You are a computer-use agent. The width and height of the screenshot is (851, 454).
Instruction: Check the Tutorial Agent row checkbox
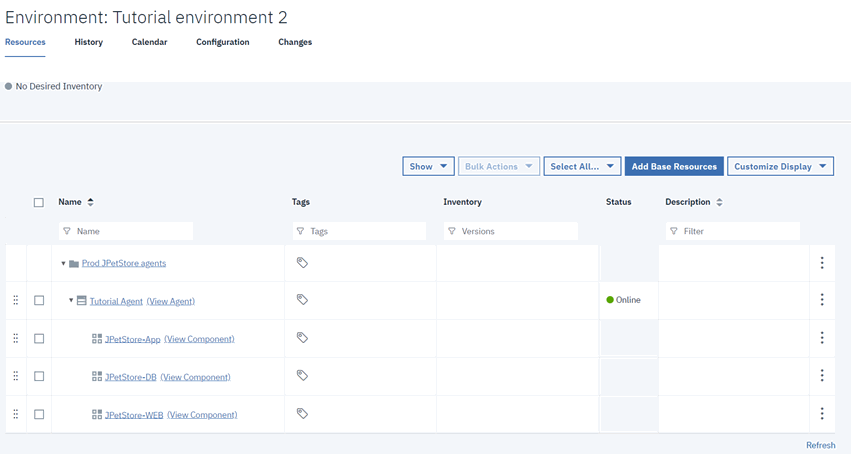pos(39,300)
